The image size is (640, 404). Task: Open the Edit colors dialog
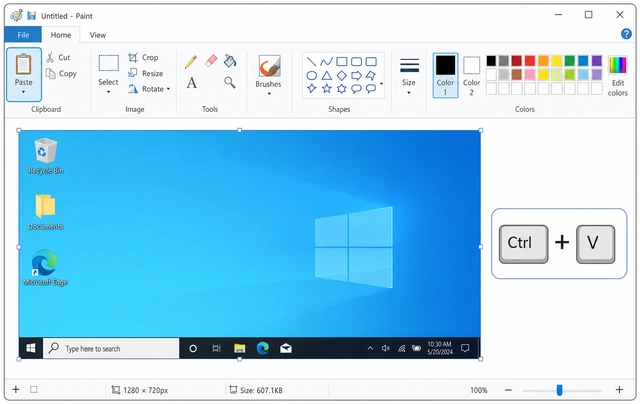tap(618, 76)
